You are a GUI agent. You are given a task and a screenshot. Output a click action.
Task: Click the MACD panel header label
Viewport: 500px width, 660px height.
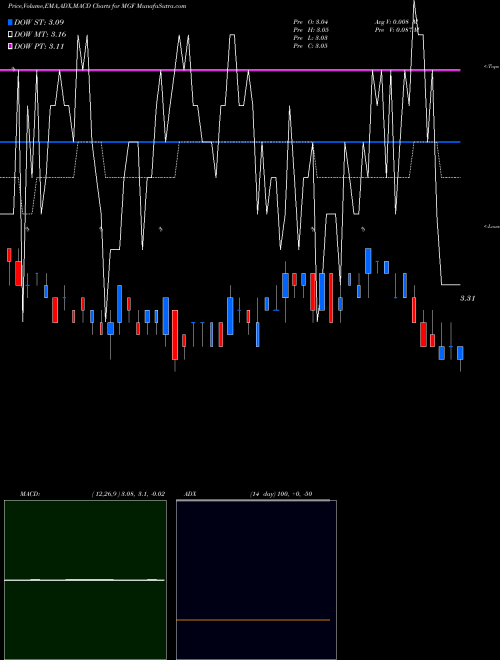tap(30, 494)
